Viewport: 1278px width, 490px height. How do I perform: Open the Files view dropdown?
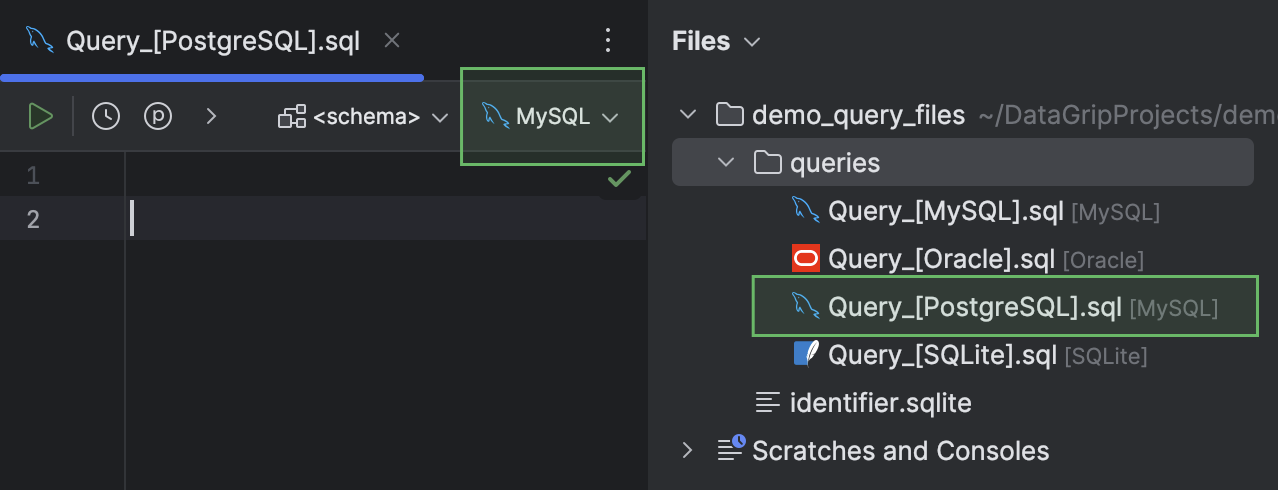tap(716, 41)
